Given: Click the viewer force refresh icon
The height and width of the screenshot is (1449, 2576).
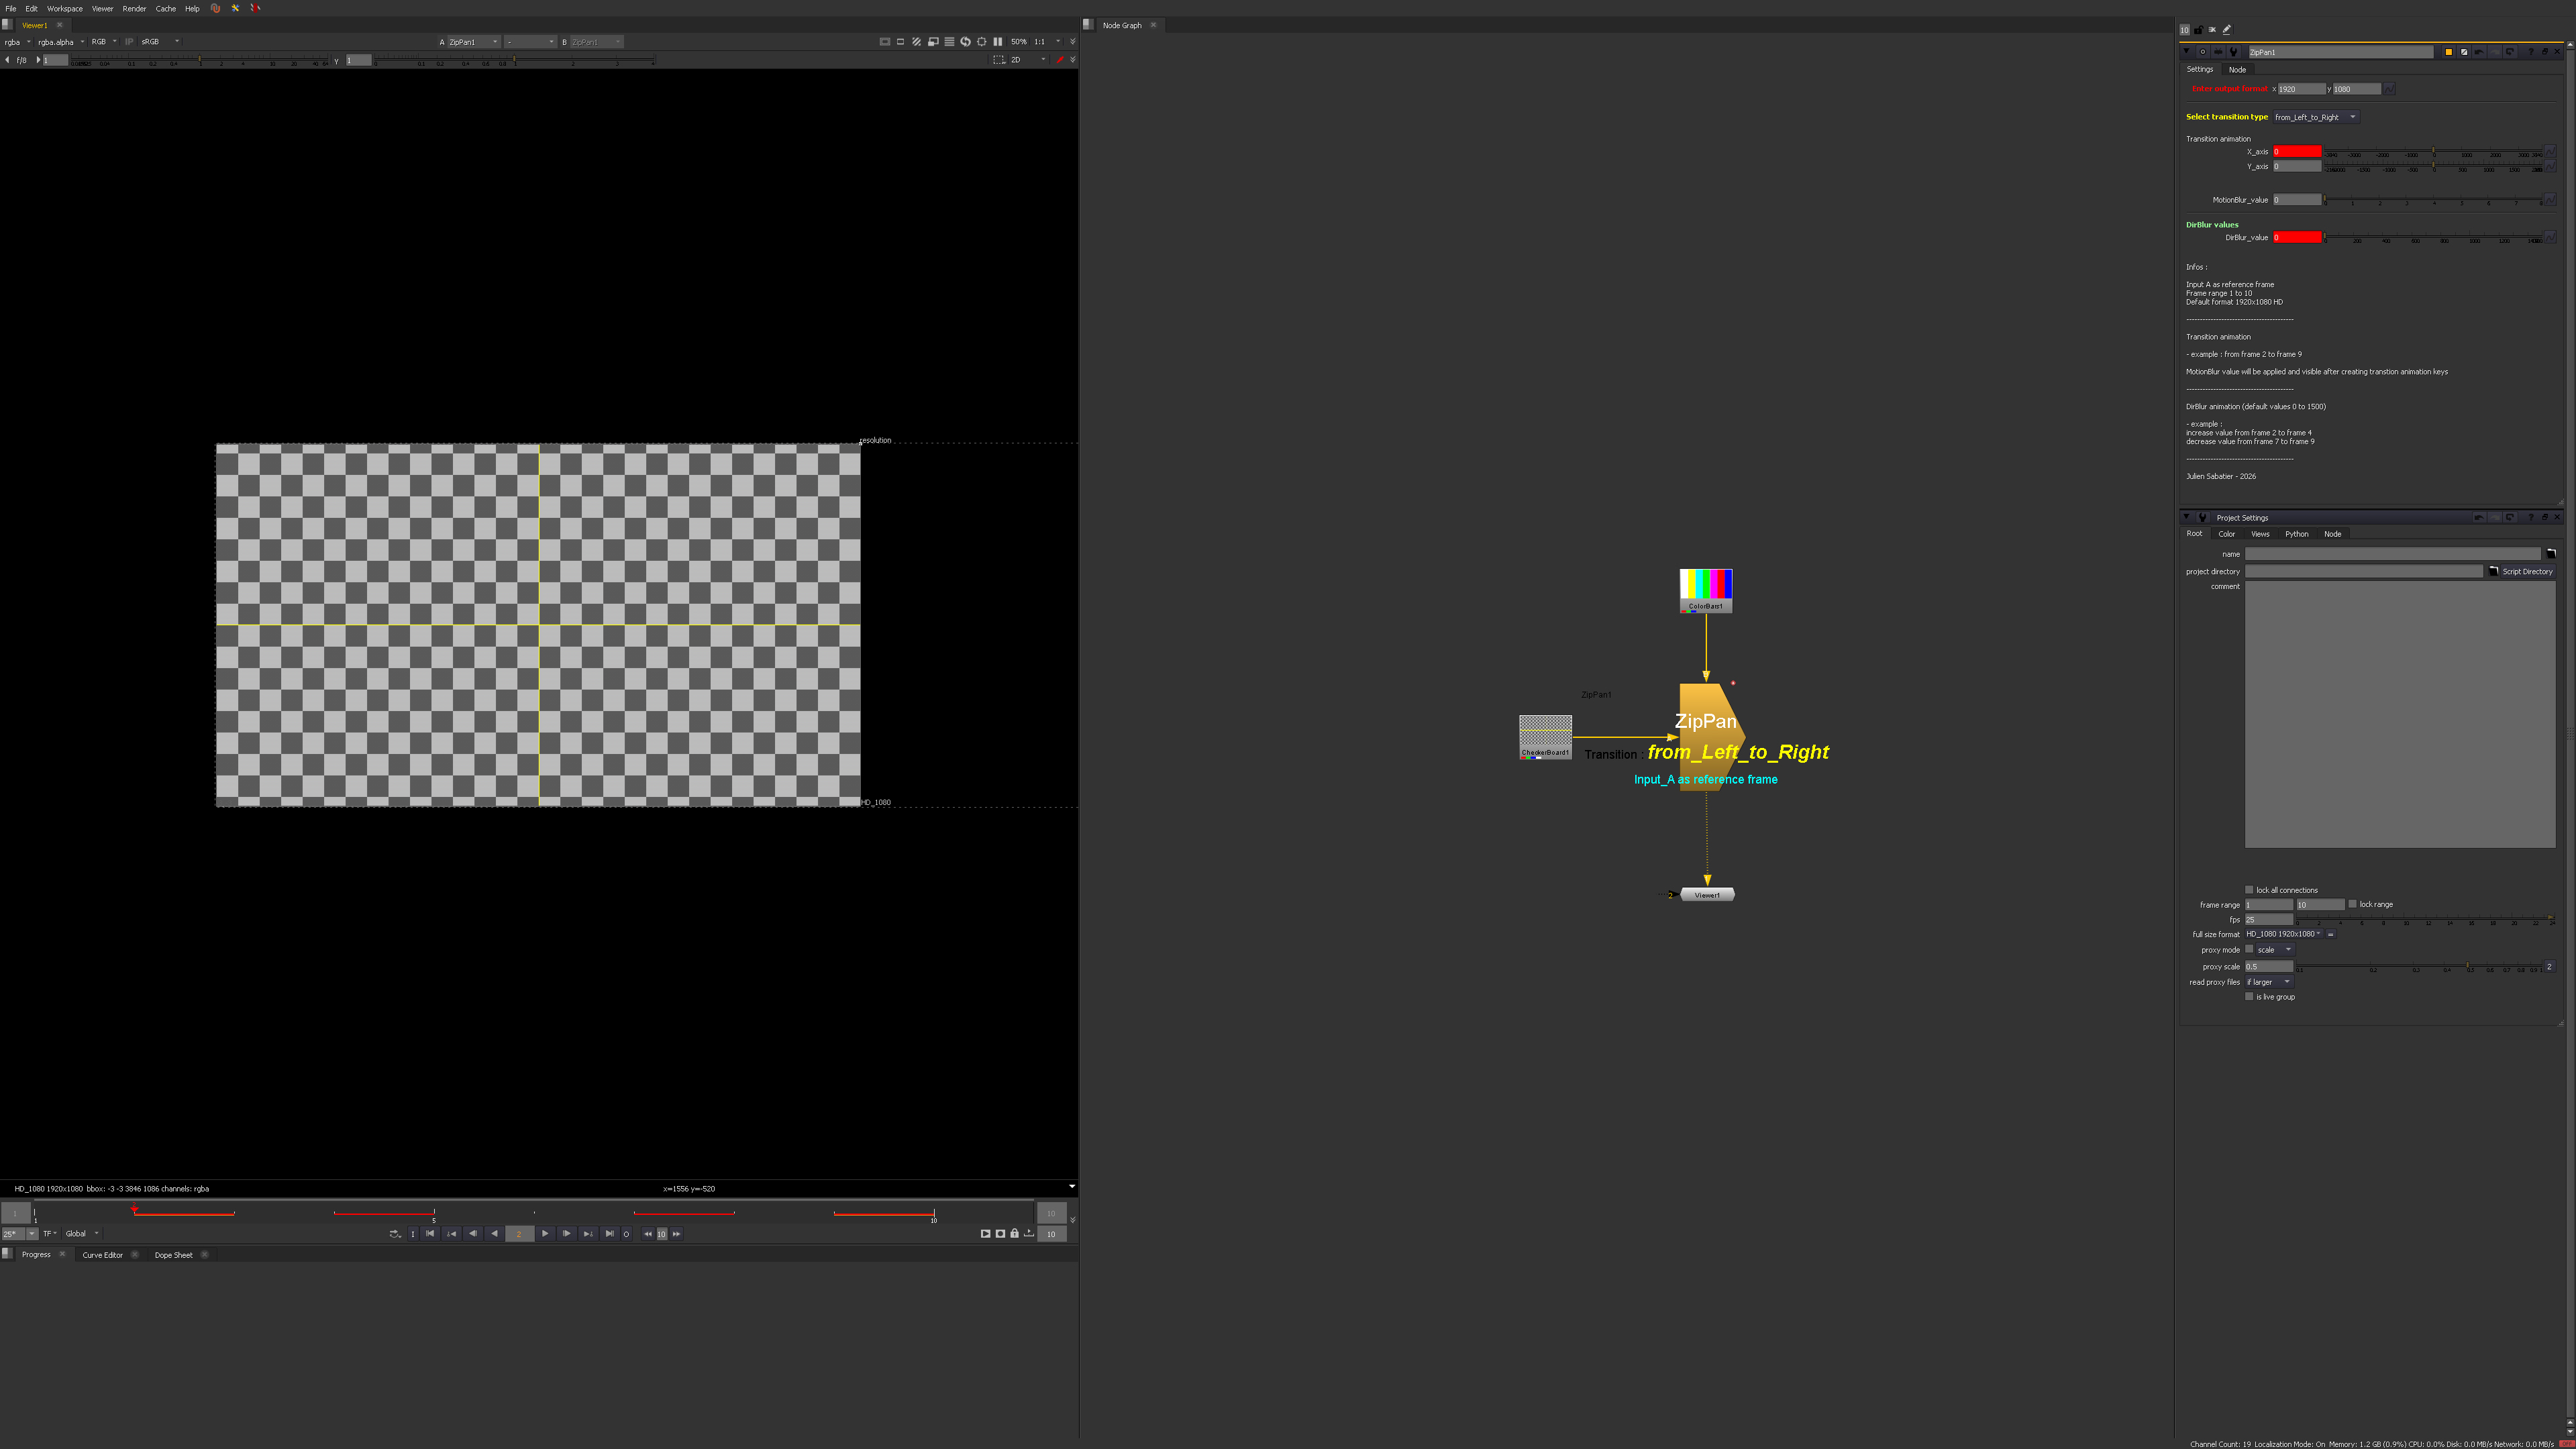Looking at the screenshot, I should pos(965,42).
